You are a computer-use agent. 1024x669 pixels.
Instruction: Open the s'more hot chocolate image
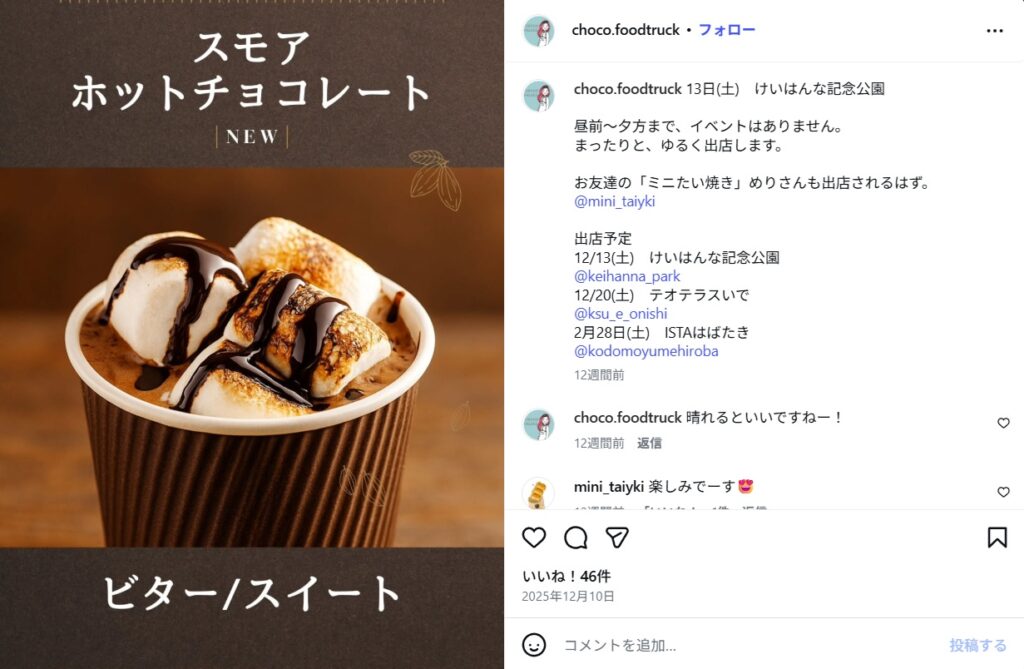point(252,334)
